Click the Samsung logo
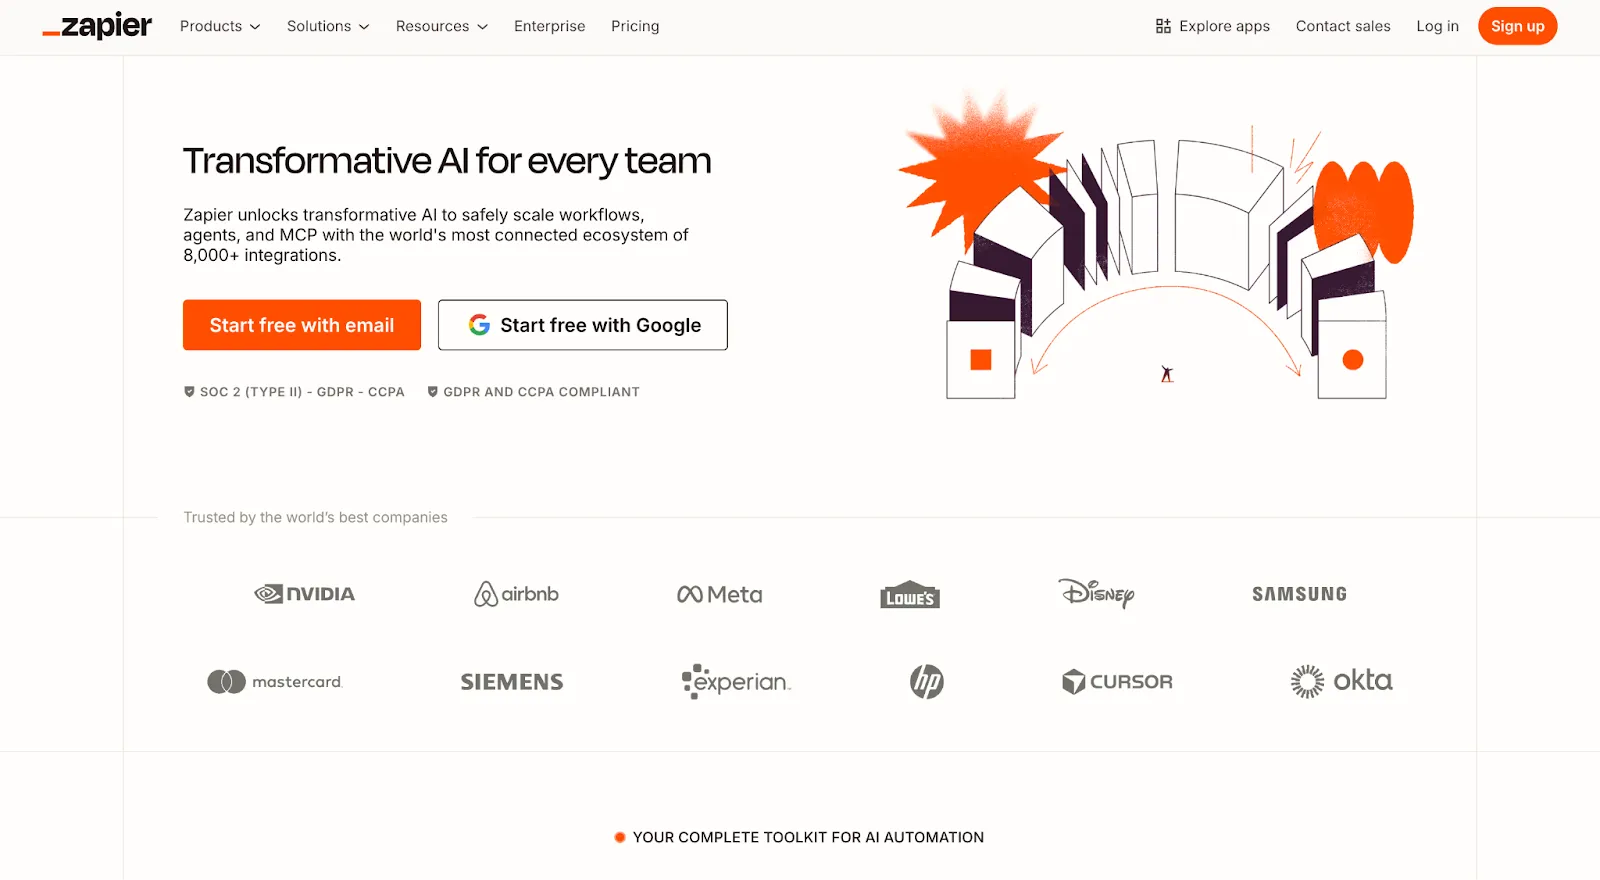Screen dimensions: 1600x880 (x=1300, y=594)
